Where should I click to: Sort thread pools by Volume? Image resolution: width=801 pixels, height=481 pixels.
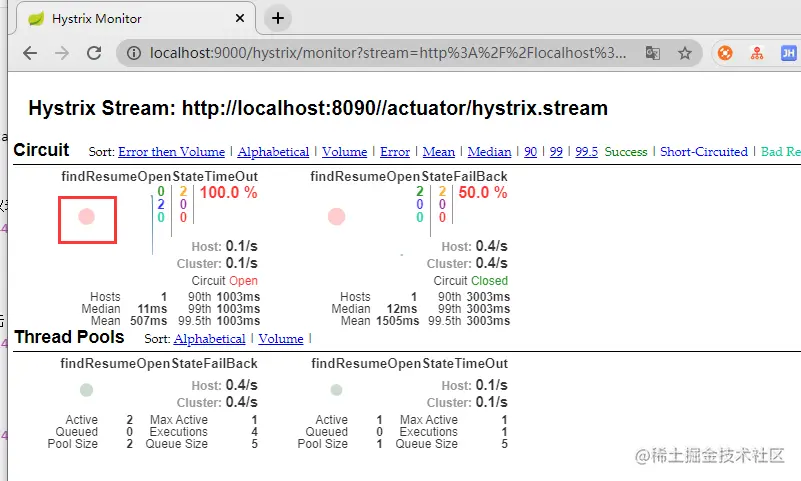281,339
